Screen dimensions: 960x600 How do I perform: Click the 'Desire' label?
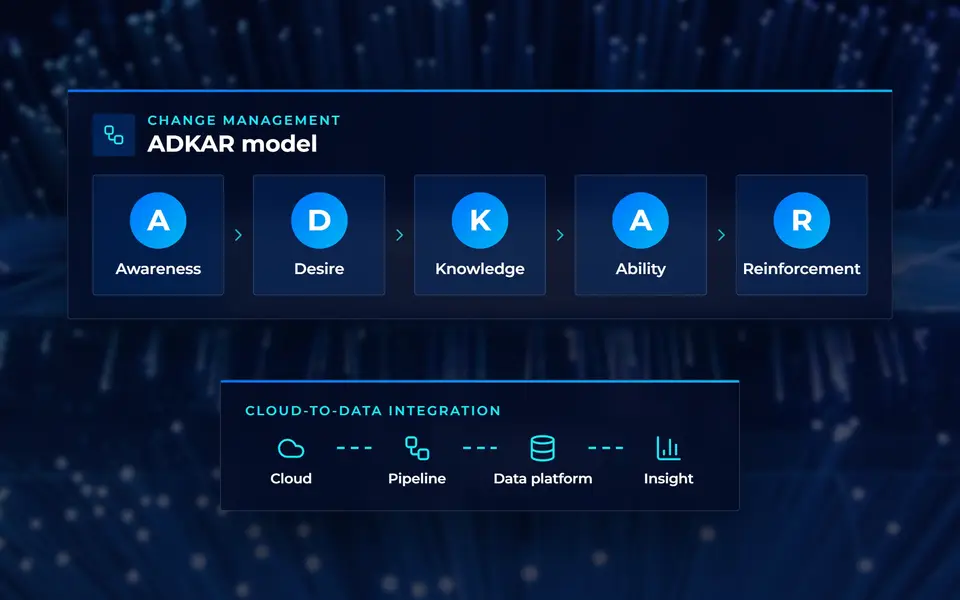tap(319, 269)
